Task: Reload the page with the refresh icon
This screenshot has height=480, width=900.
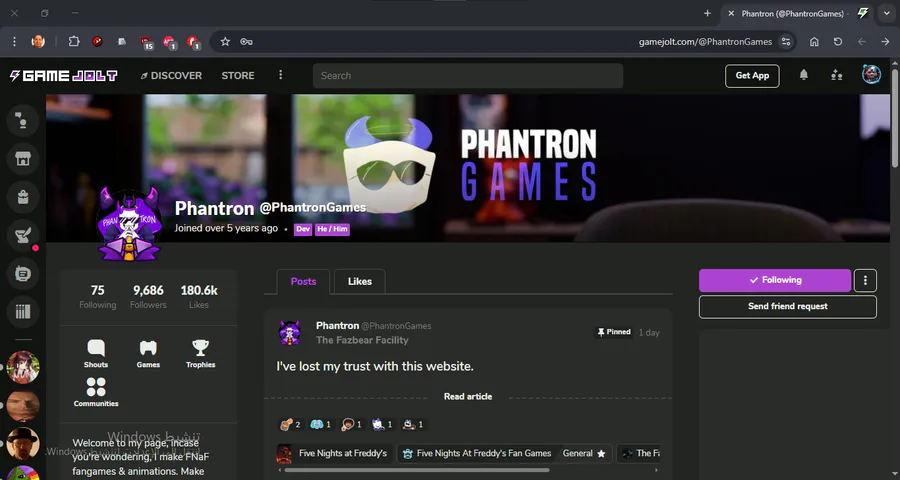Action: tap(837, 42)
